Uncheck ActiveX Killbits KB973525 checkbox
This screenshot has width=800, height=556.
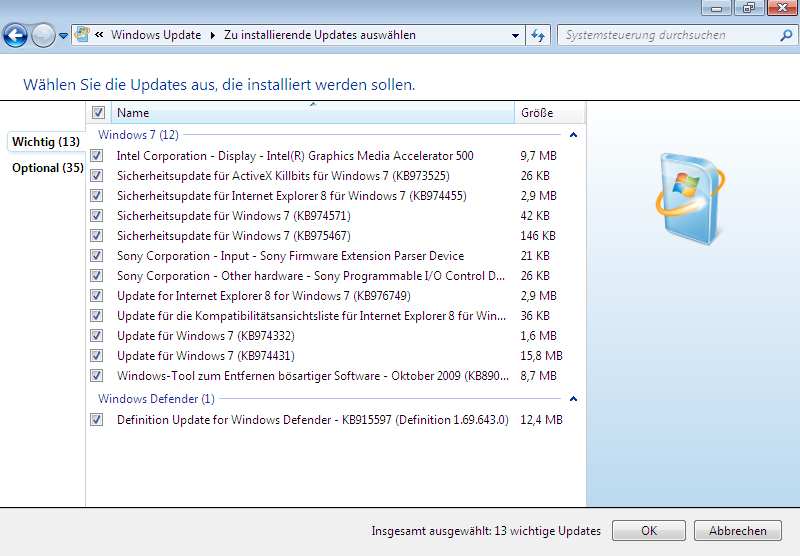click(96, 175)
